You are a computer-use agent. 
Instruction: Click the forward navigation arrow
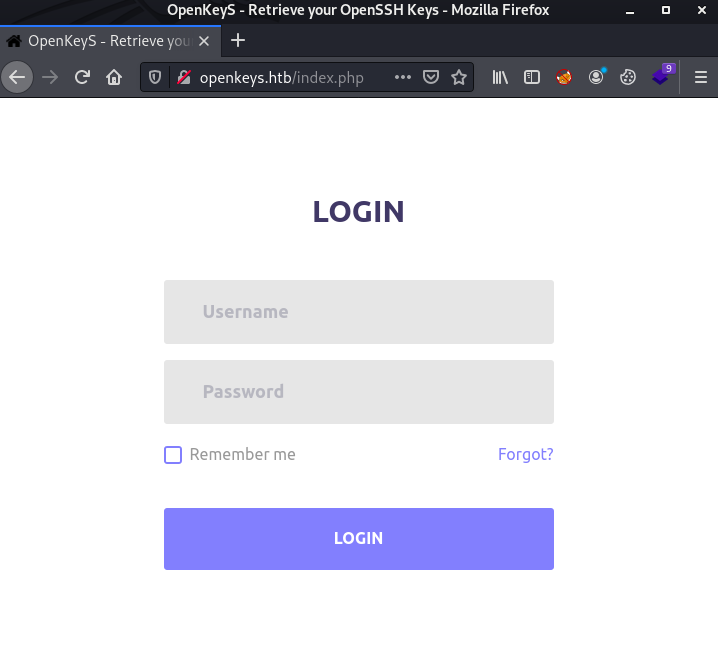coord(50,77)
